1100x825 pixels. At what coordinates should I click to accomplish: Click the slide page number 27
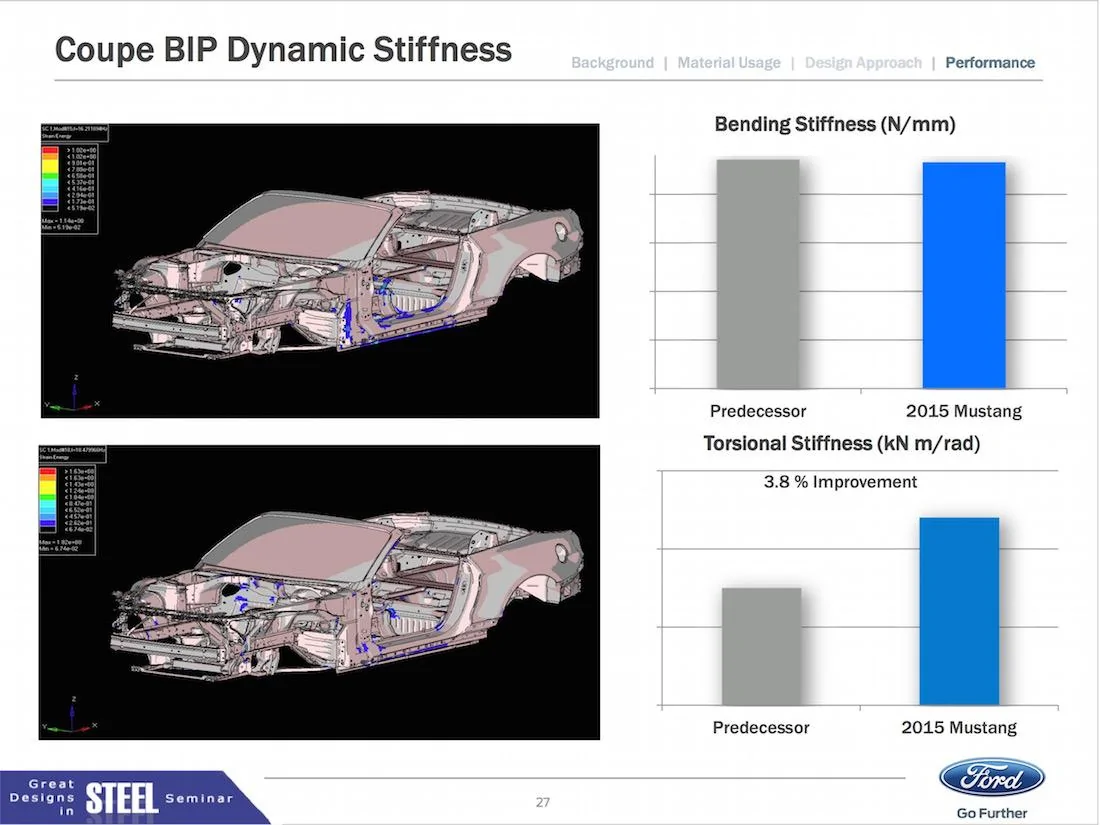543,802
